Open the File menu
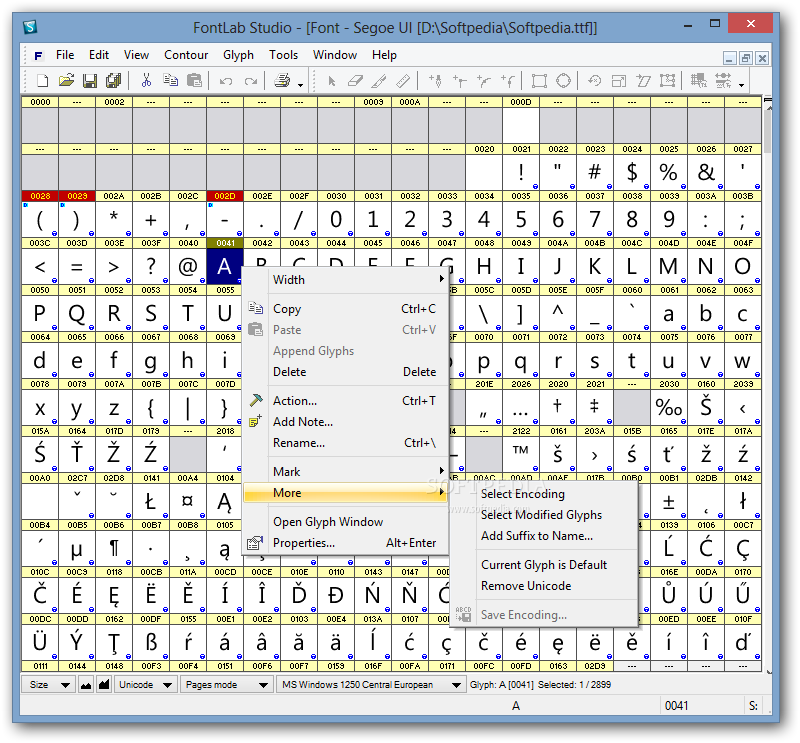 point(65,55)
